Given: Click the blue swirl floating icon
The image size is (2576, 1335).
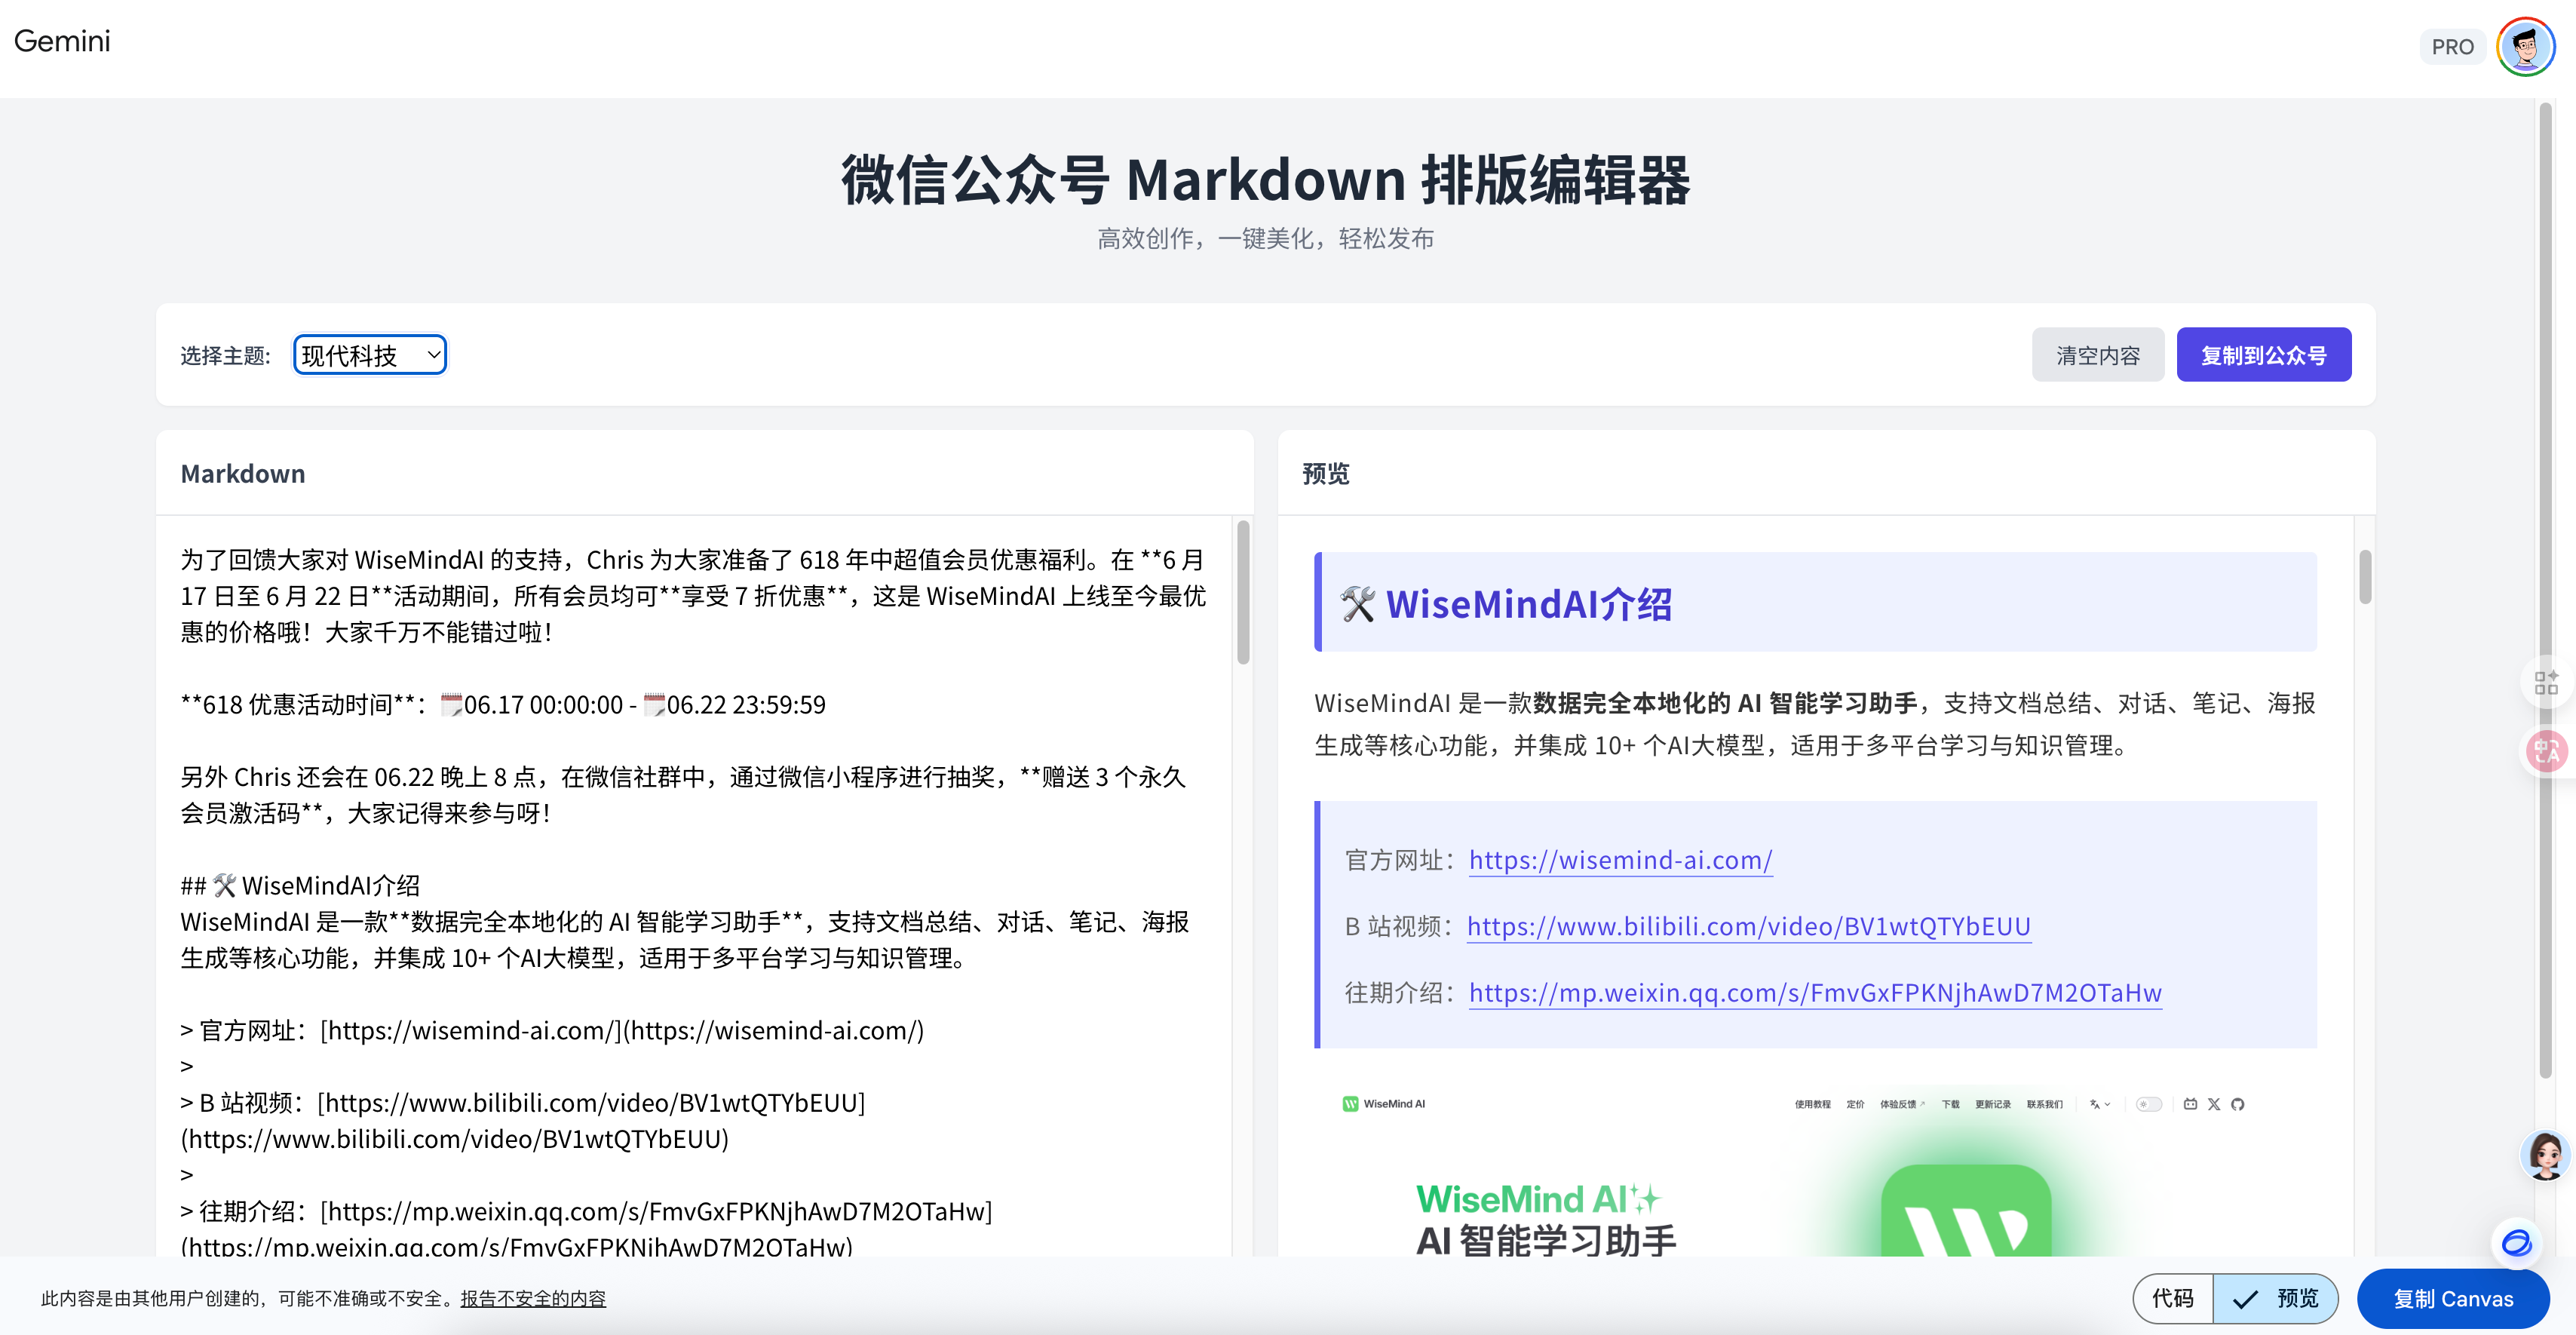Looking at the screenshot, I should 2516,1242.
